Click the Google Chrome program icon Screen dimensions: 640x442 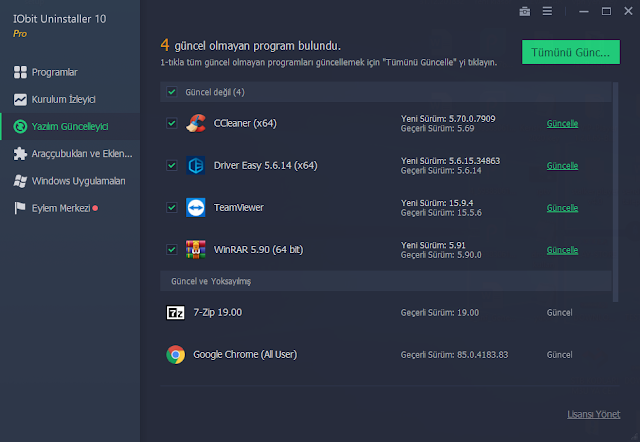tap(176, 355)
